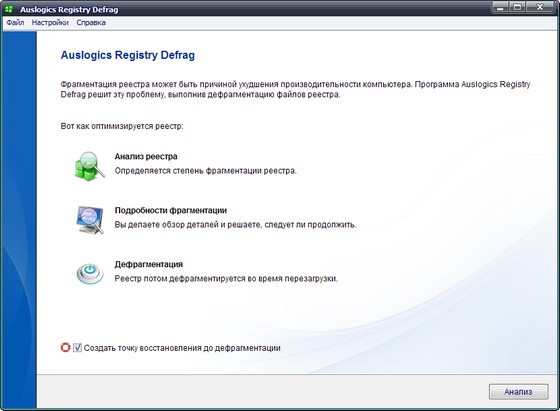560x411 pixels.
Task: Click text 'Реестр потом дефрагментируется во время перезагрузки.'
Action: pos(226,279)
